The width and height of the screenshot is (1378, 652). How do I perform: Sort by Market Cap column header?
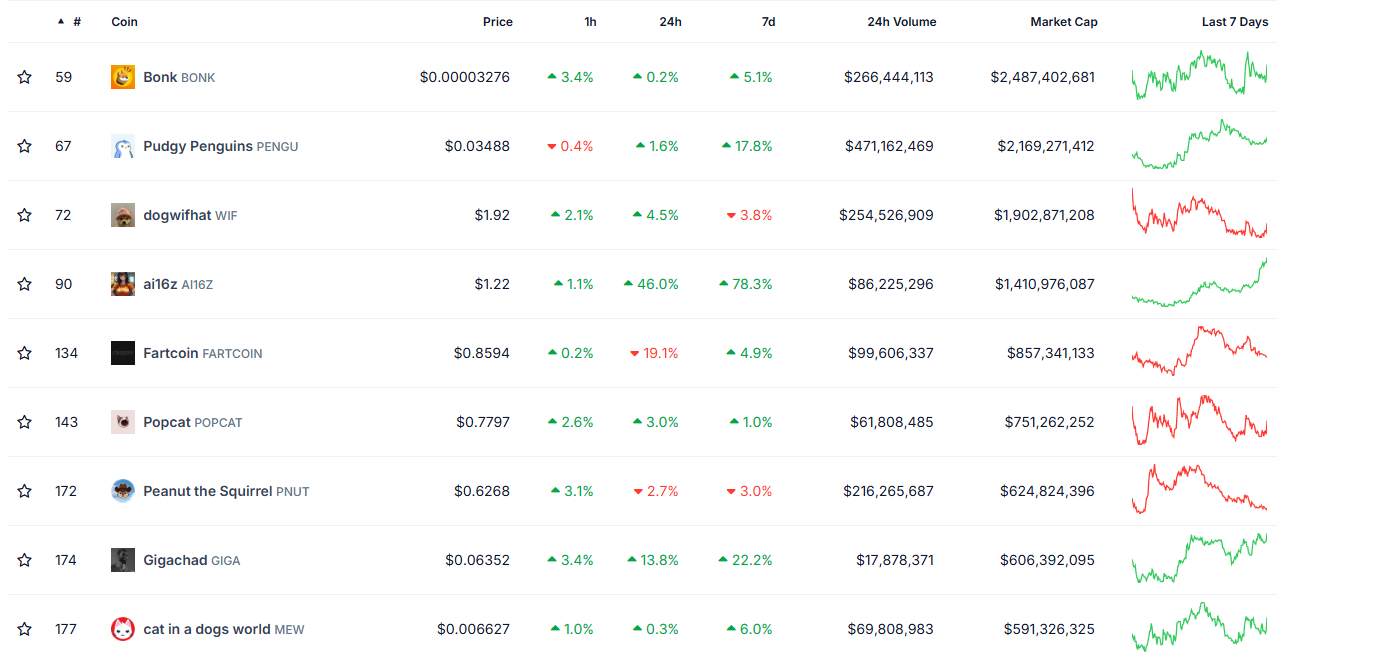coord(1064,22)
